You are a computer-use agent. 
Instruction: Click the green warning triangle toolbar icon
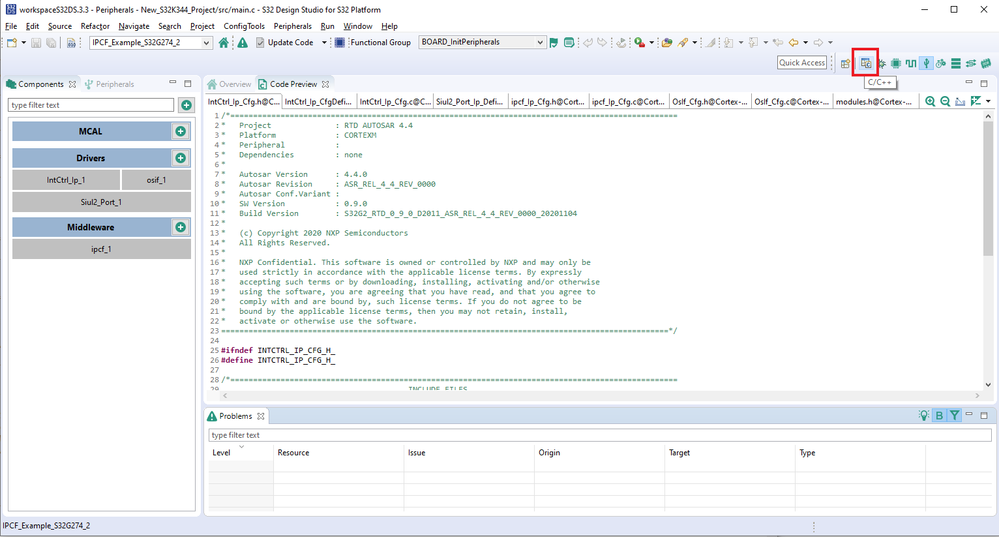pyautogui.click(x=243, y=43)
